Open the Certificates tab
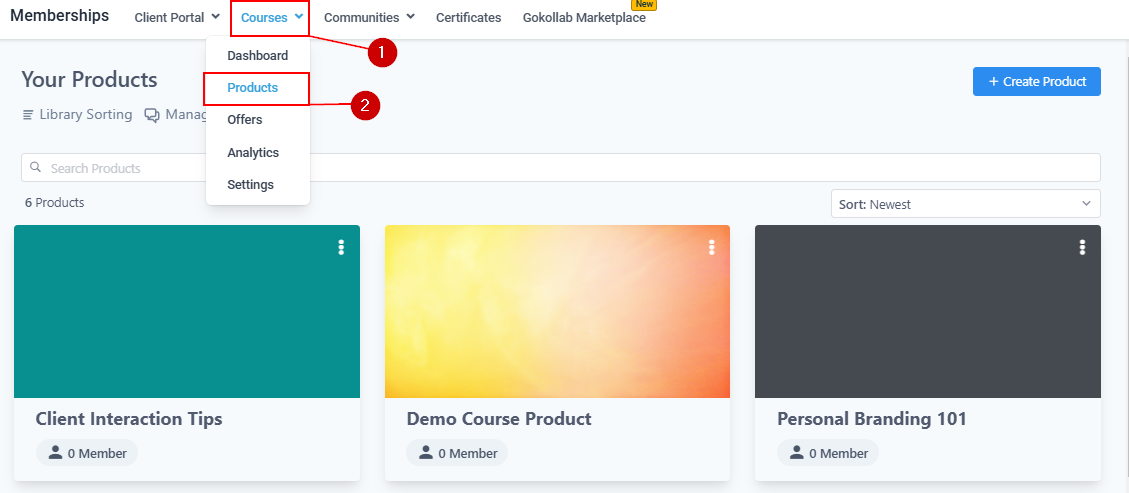This screenshot has width=1129, height=493. [468, 18]
